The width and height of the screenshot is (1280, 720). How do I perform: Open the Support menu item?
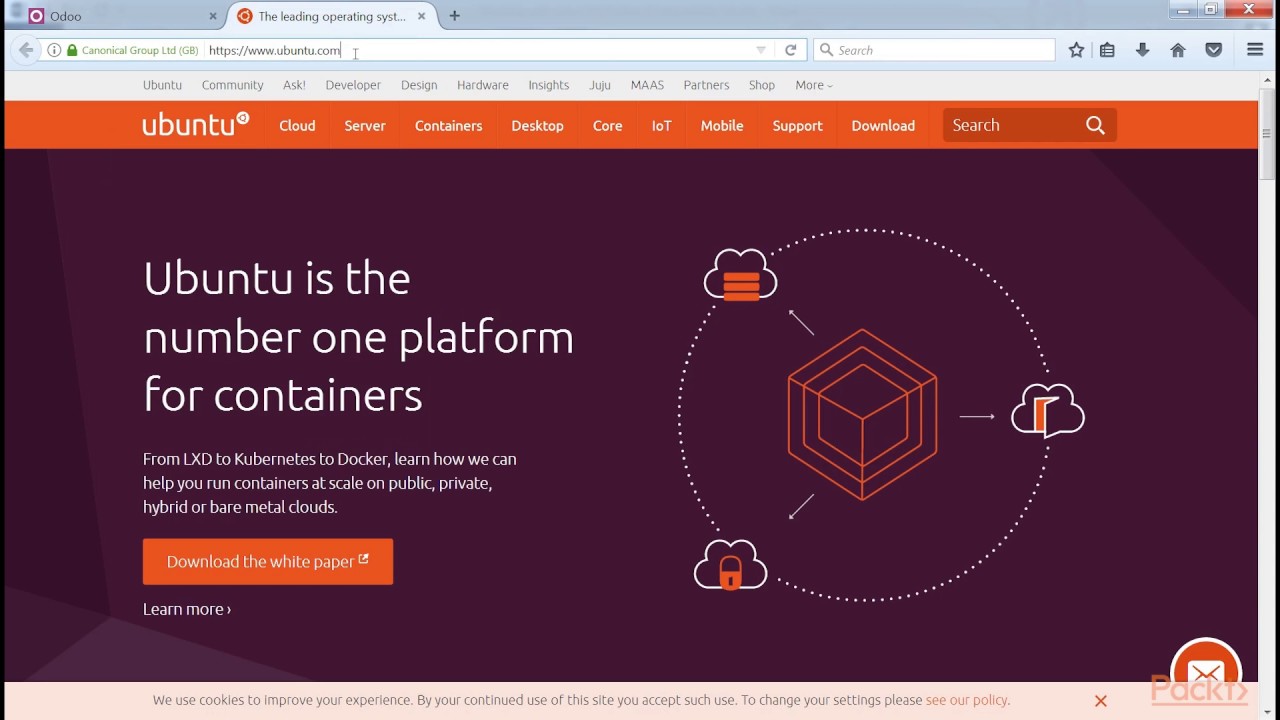click(x=797, y=125)
